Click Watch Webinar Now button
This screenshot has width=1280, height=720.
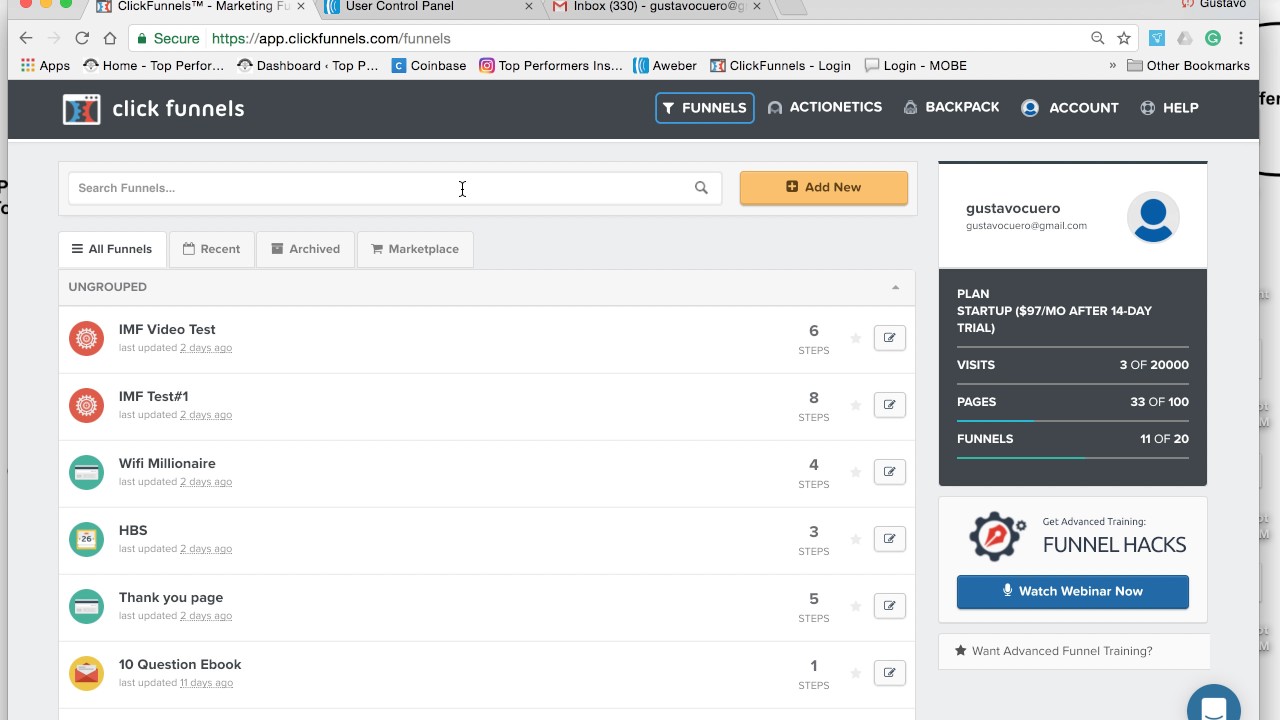tap(1073, 591)
